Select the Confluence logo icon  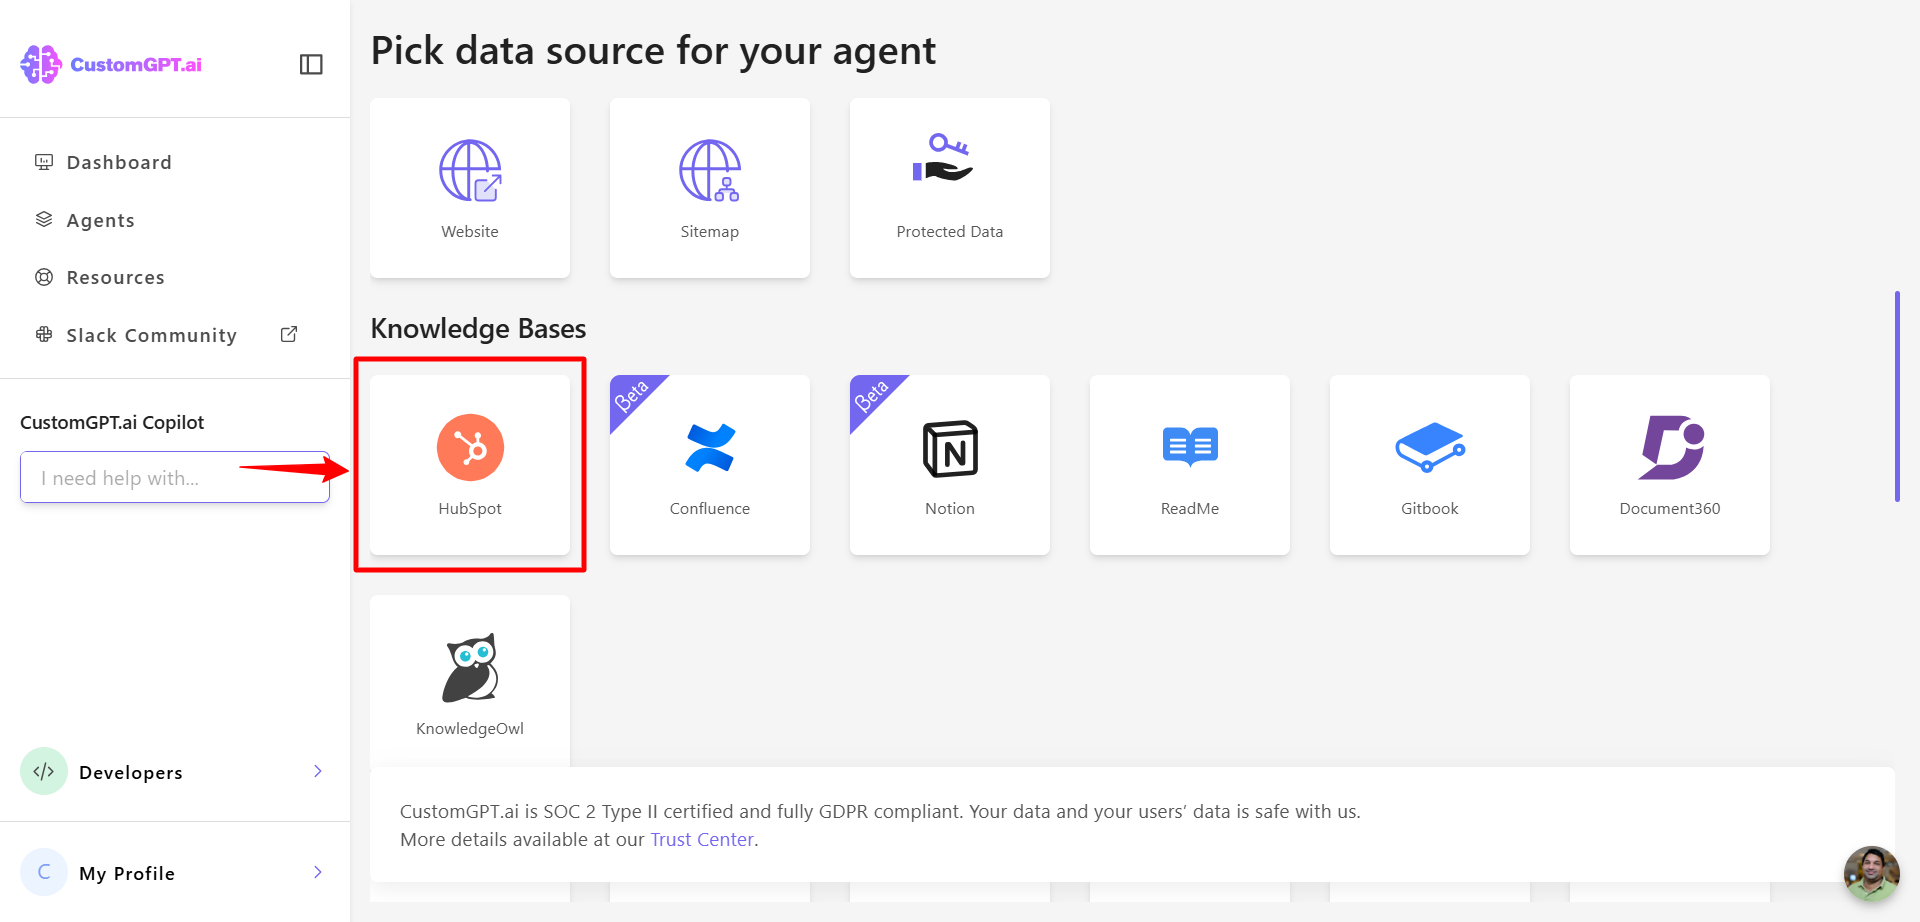[710, 447]
